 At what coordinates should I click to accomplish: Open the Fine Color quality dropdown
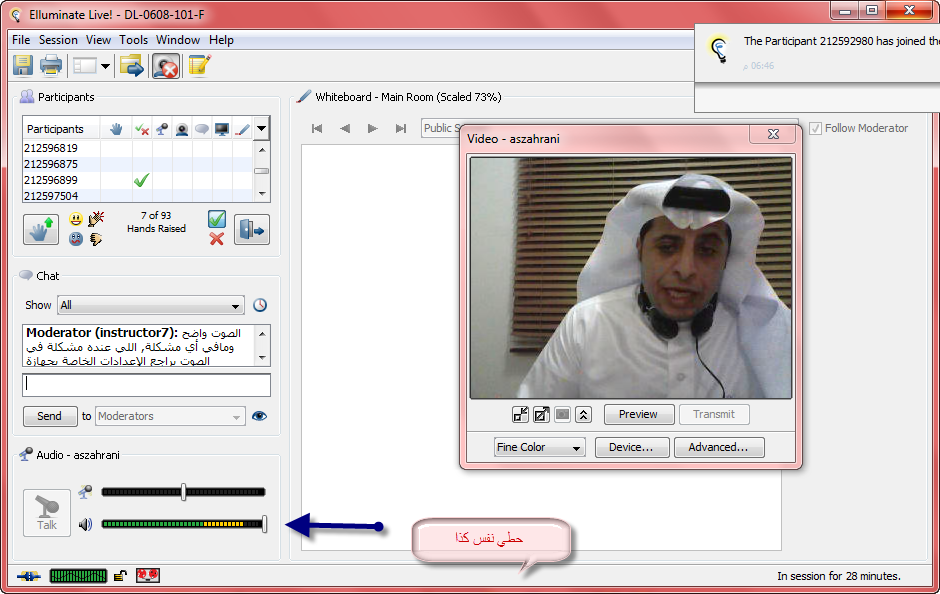[540, 447]
